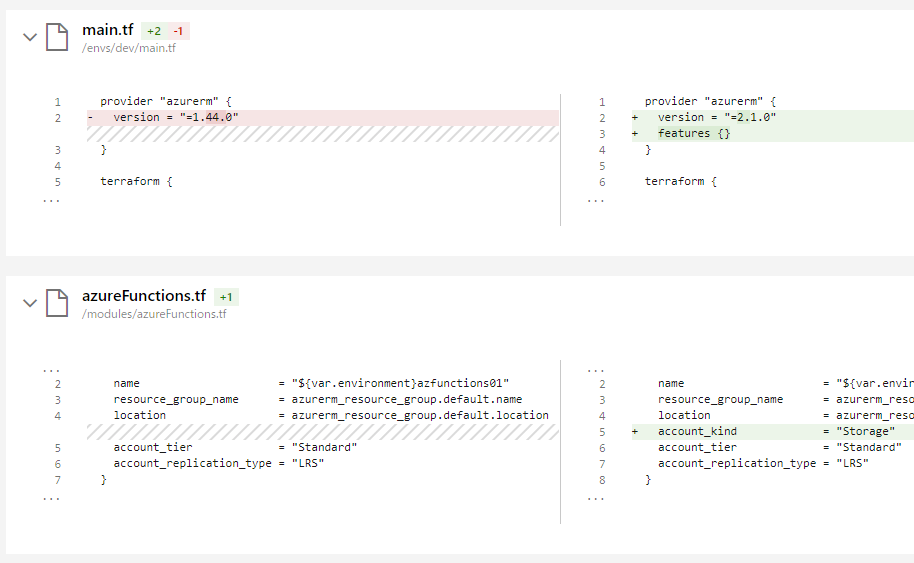This screenshot has height=563, width=914.
Task: Collapse the main.tf diff section
Action: pos(30,37)
